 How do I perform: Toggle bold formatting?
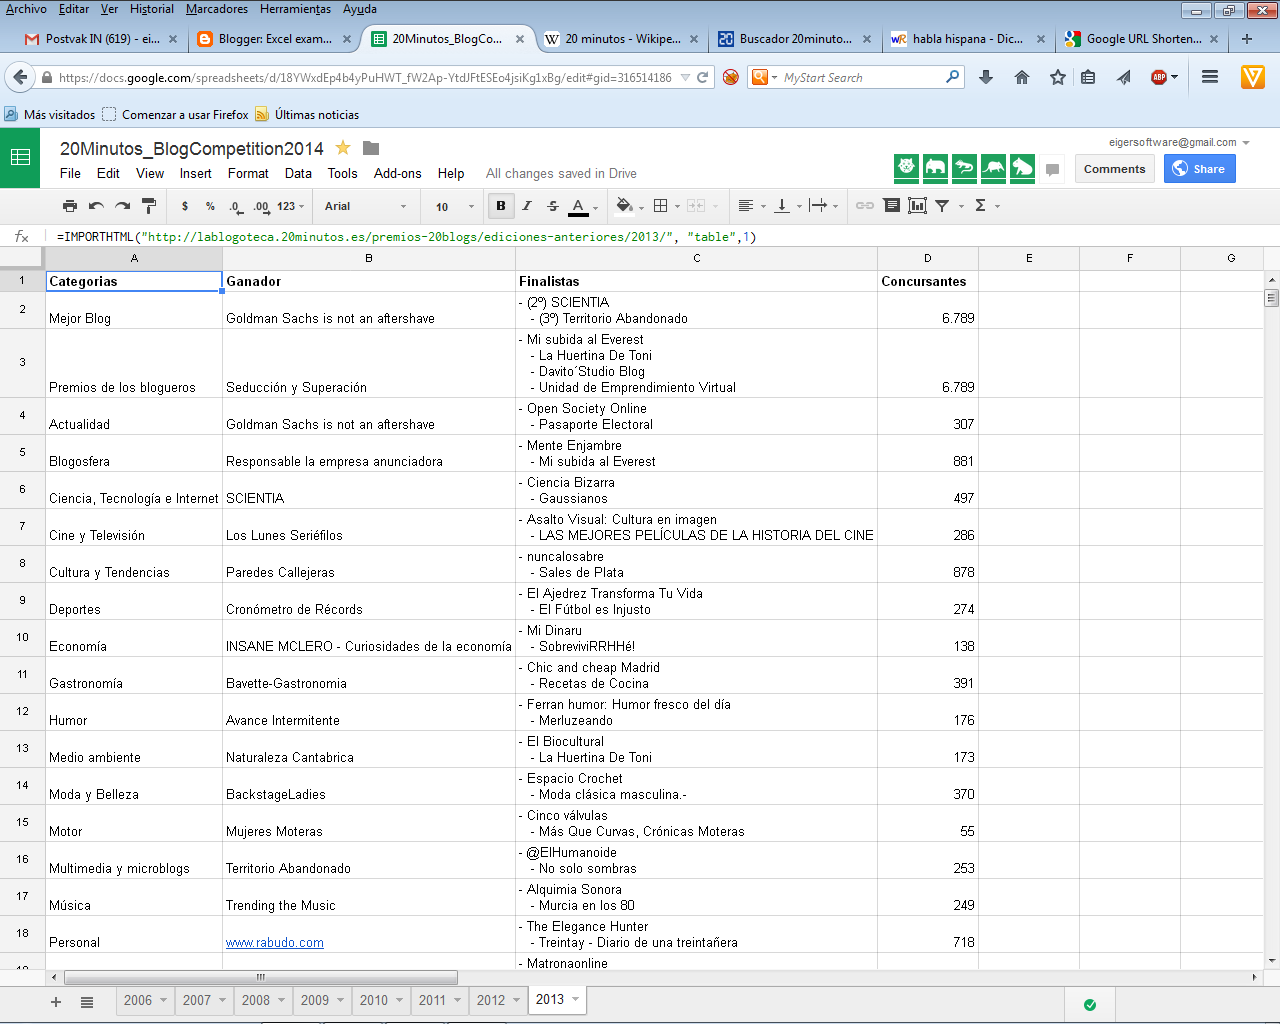(x=501, y=206)
